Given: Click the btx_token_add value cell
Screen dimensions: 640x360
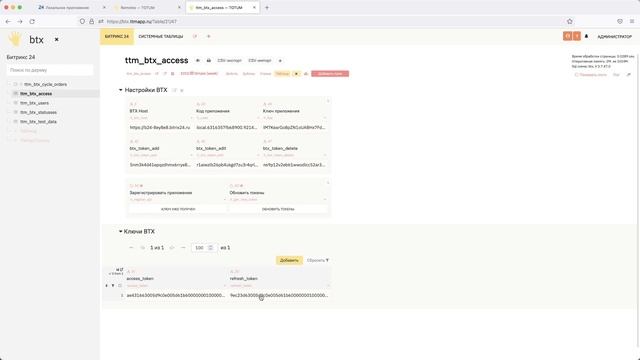Looking at the screenshot, I should (160, 165).
